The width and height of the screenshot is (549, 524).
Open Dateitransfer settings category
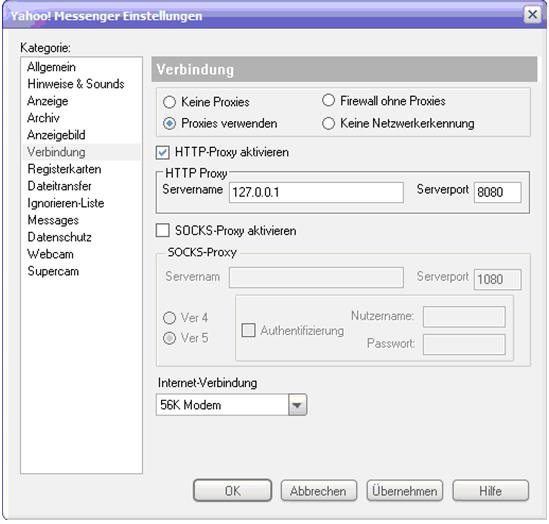(59, 186)
